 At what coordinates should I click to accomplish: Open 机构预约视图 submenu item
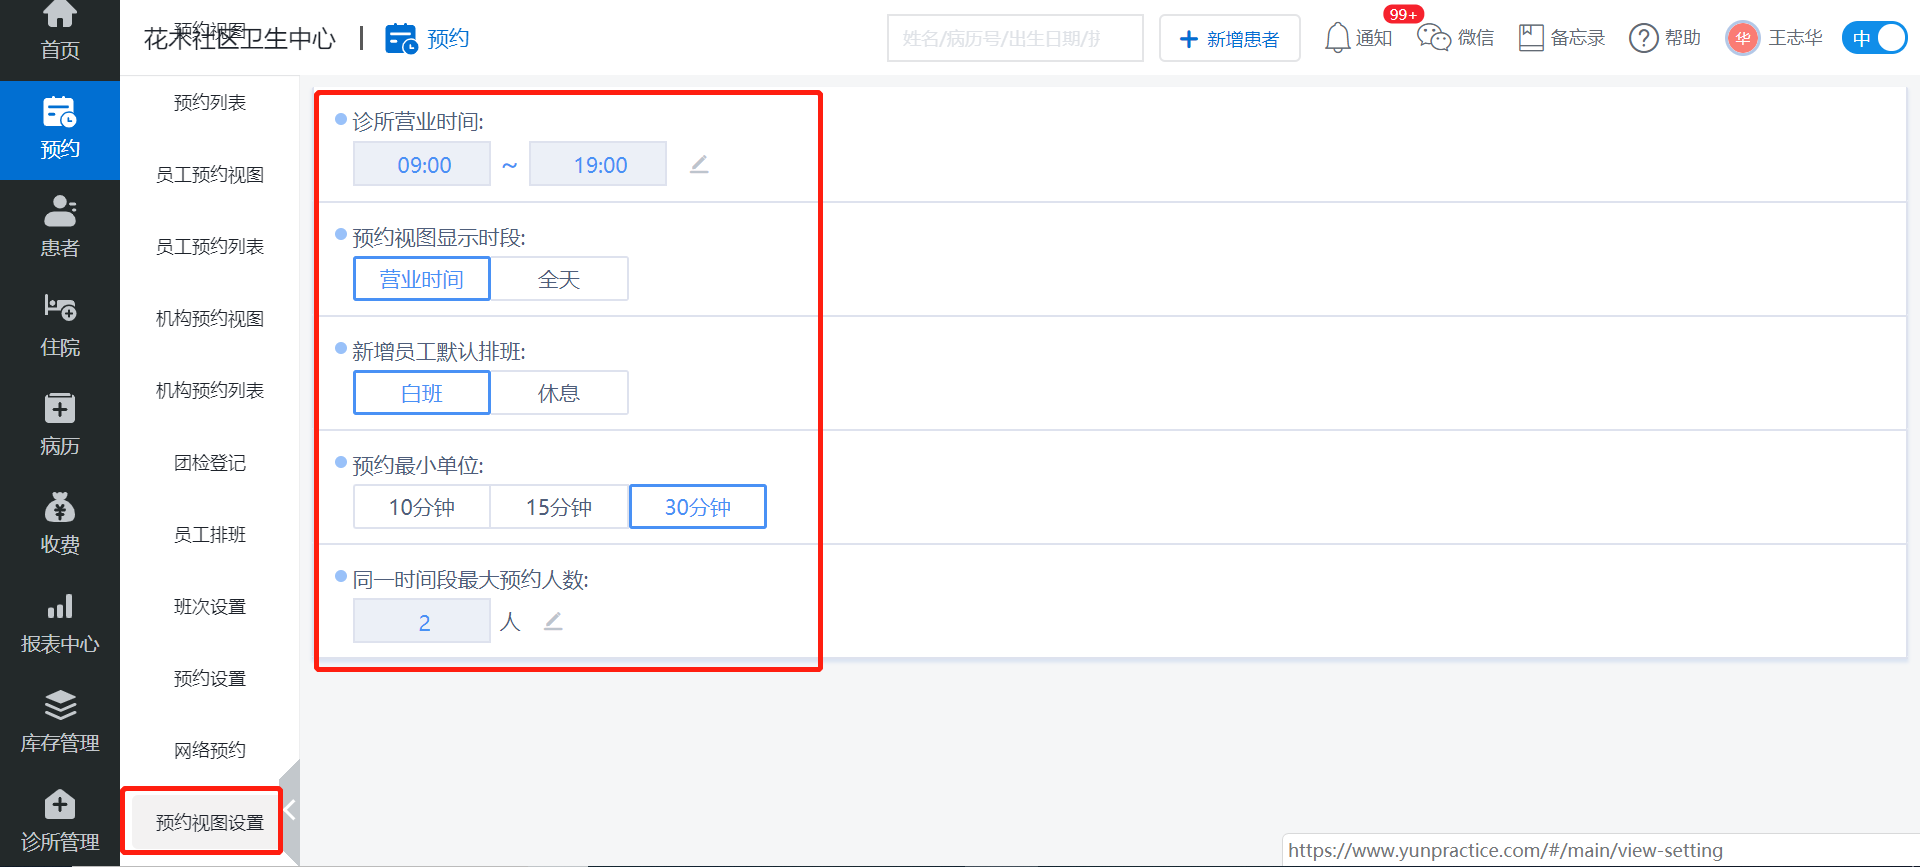click(x=210, y=318)
